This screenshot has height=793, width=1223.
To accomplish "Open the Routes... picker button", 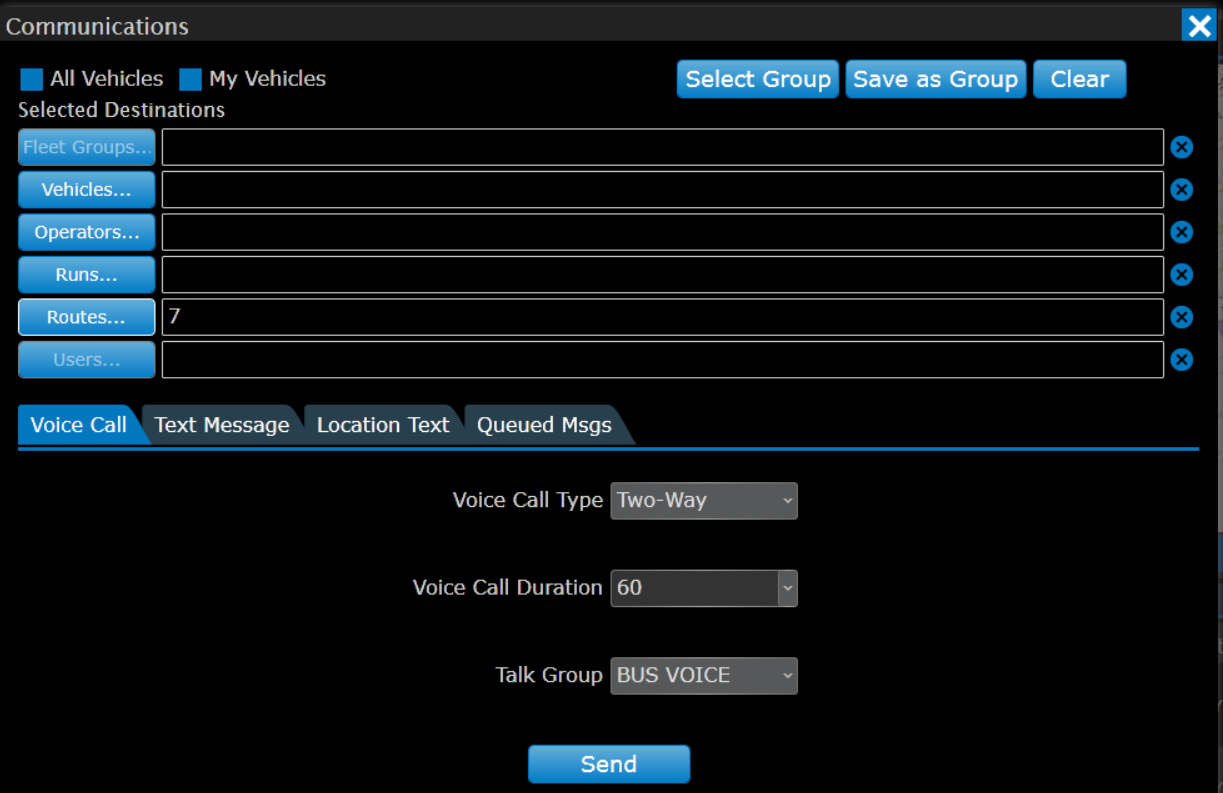I will click(x=86, y=317).
